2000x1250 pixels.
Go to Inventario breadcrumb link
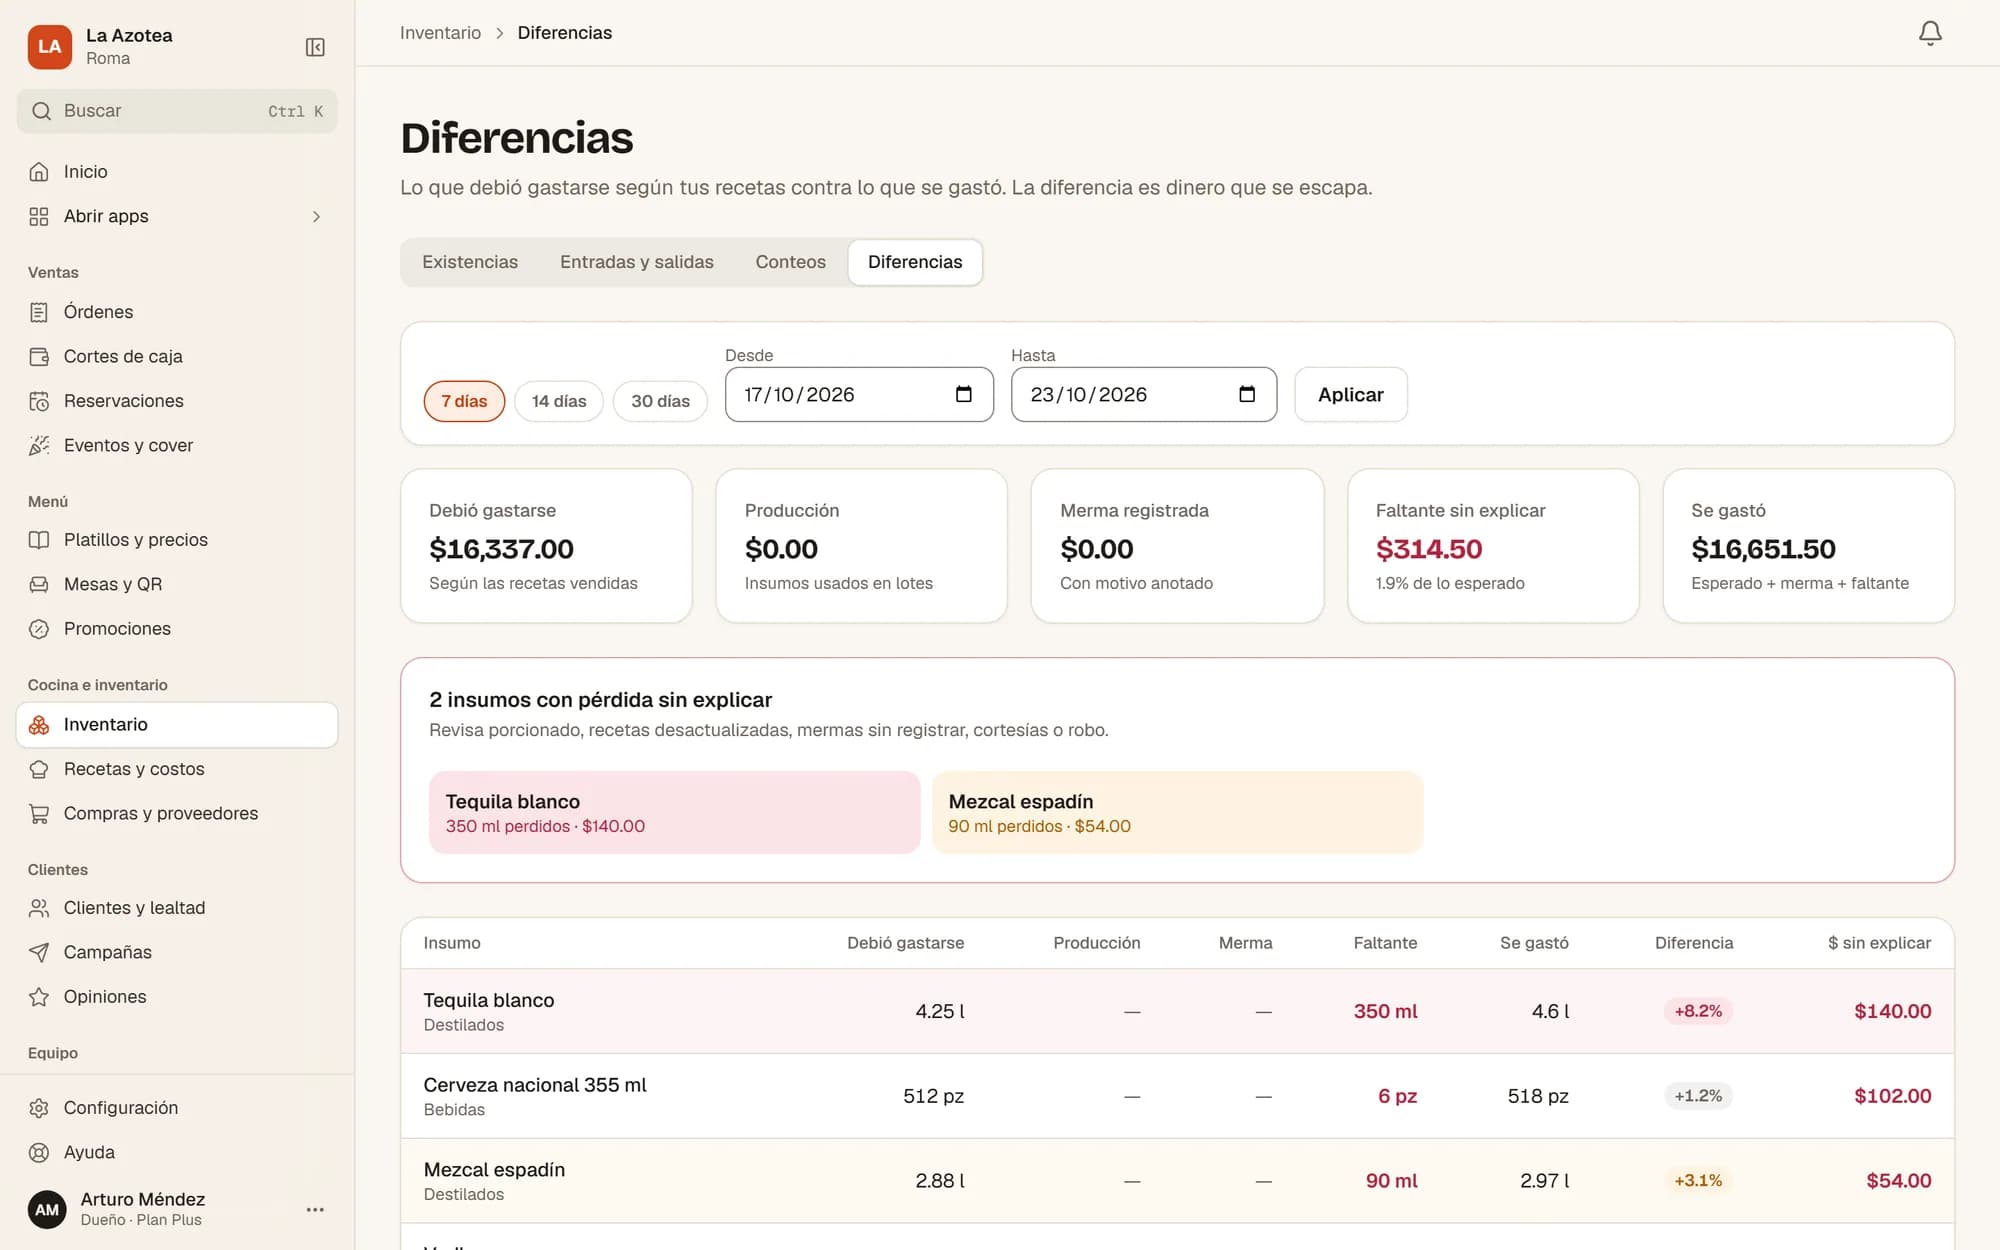click(440, 33)
